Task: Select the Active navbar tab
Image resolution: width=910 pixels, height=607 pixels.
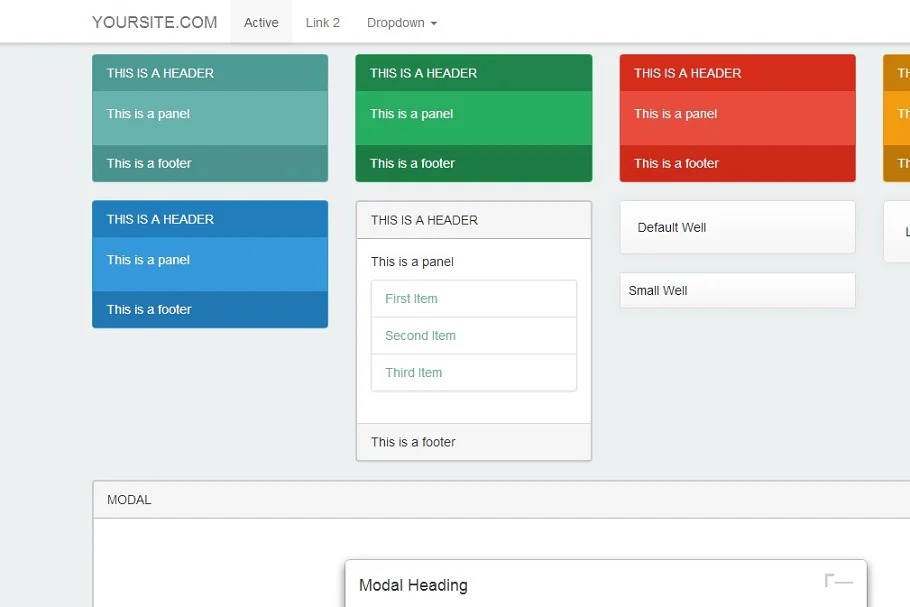Action: [x=261, y=22]
